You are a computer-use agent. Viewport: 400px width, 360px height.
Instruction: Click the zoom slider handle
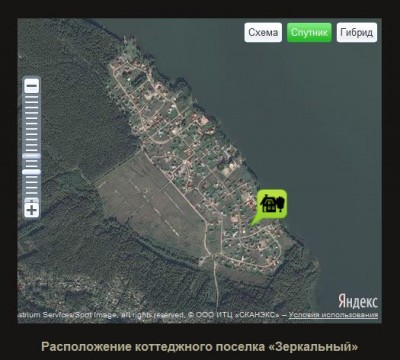32,172
